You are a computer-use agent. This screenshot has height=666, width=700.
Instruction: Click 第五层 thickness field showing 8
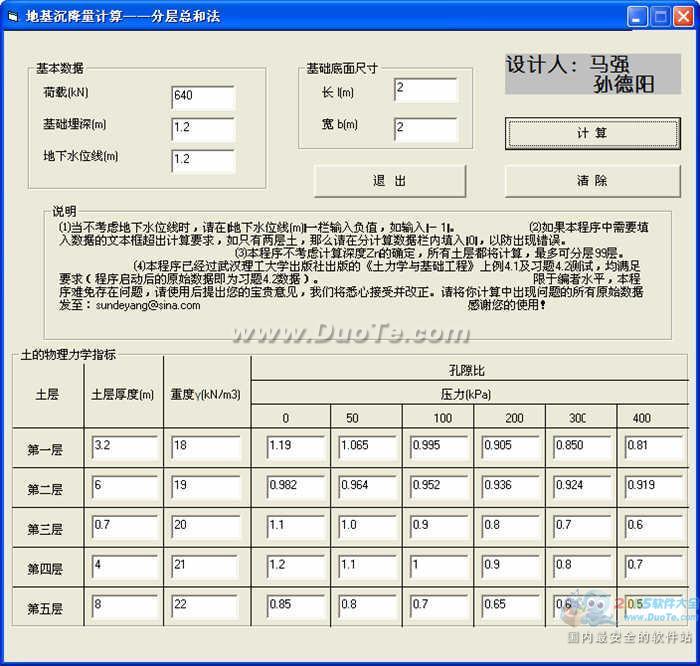(x=125, y=607)
